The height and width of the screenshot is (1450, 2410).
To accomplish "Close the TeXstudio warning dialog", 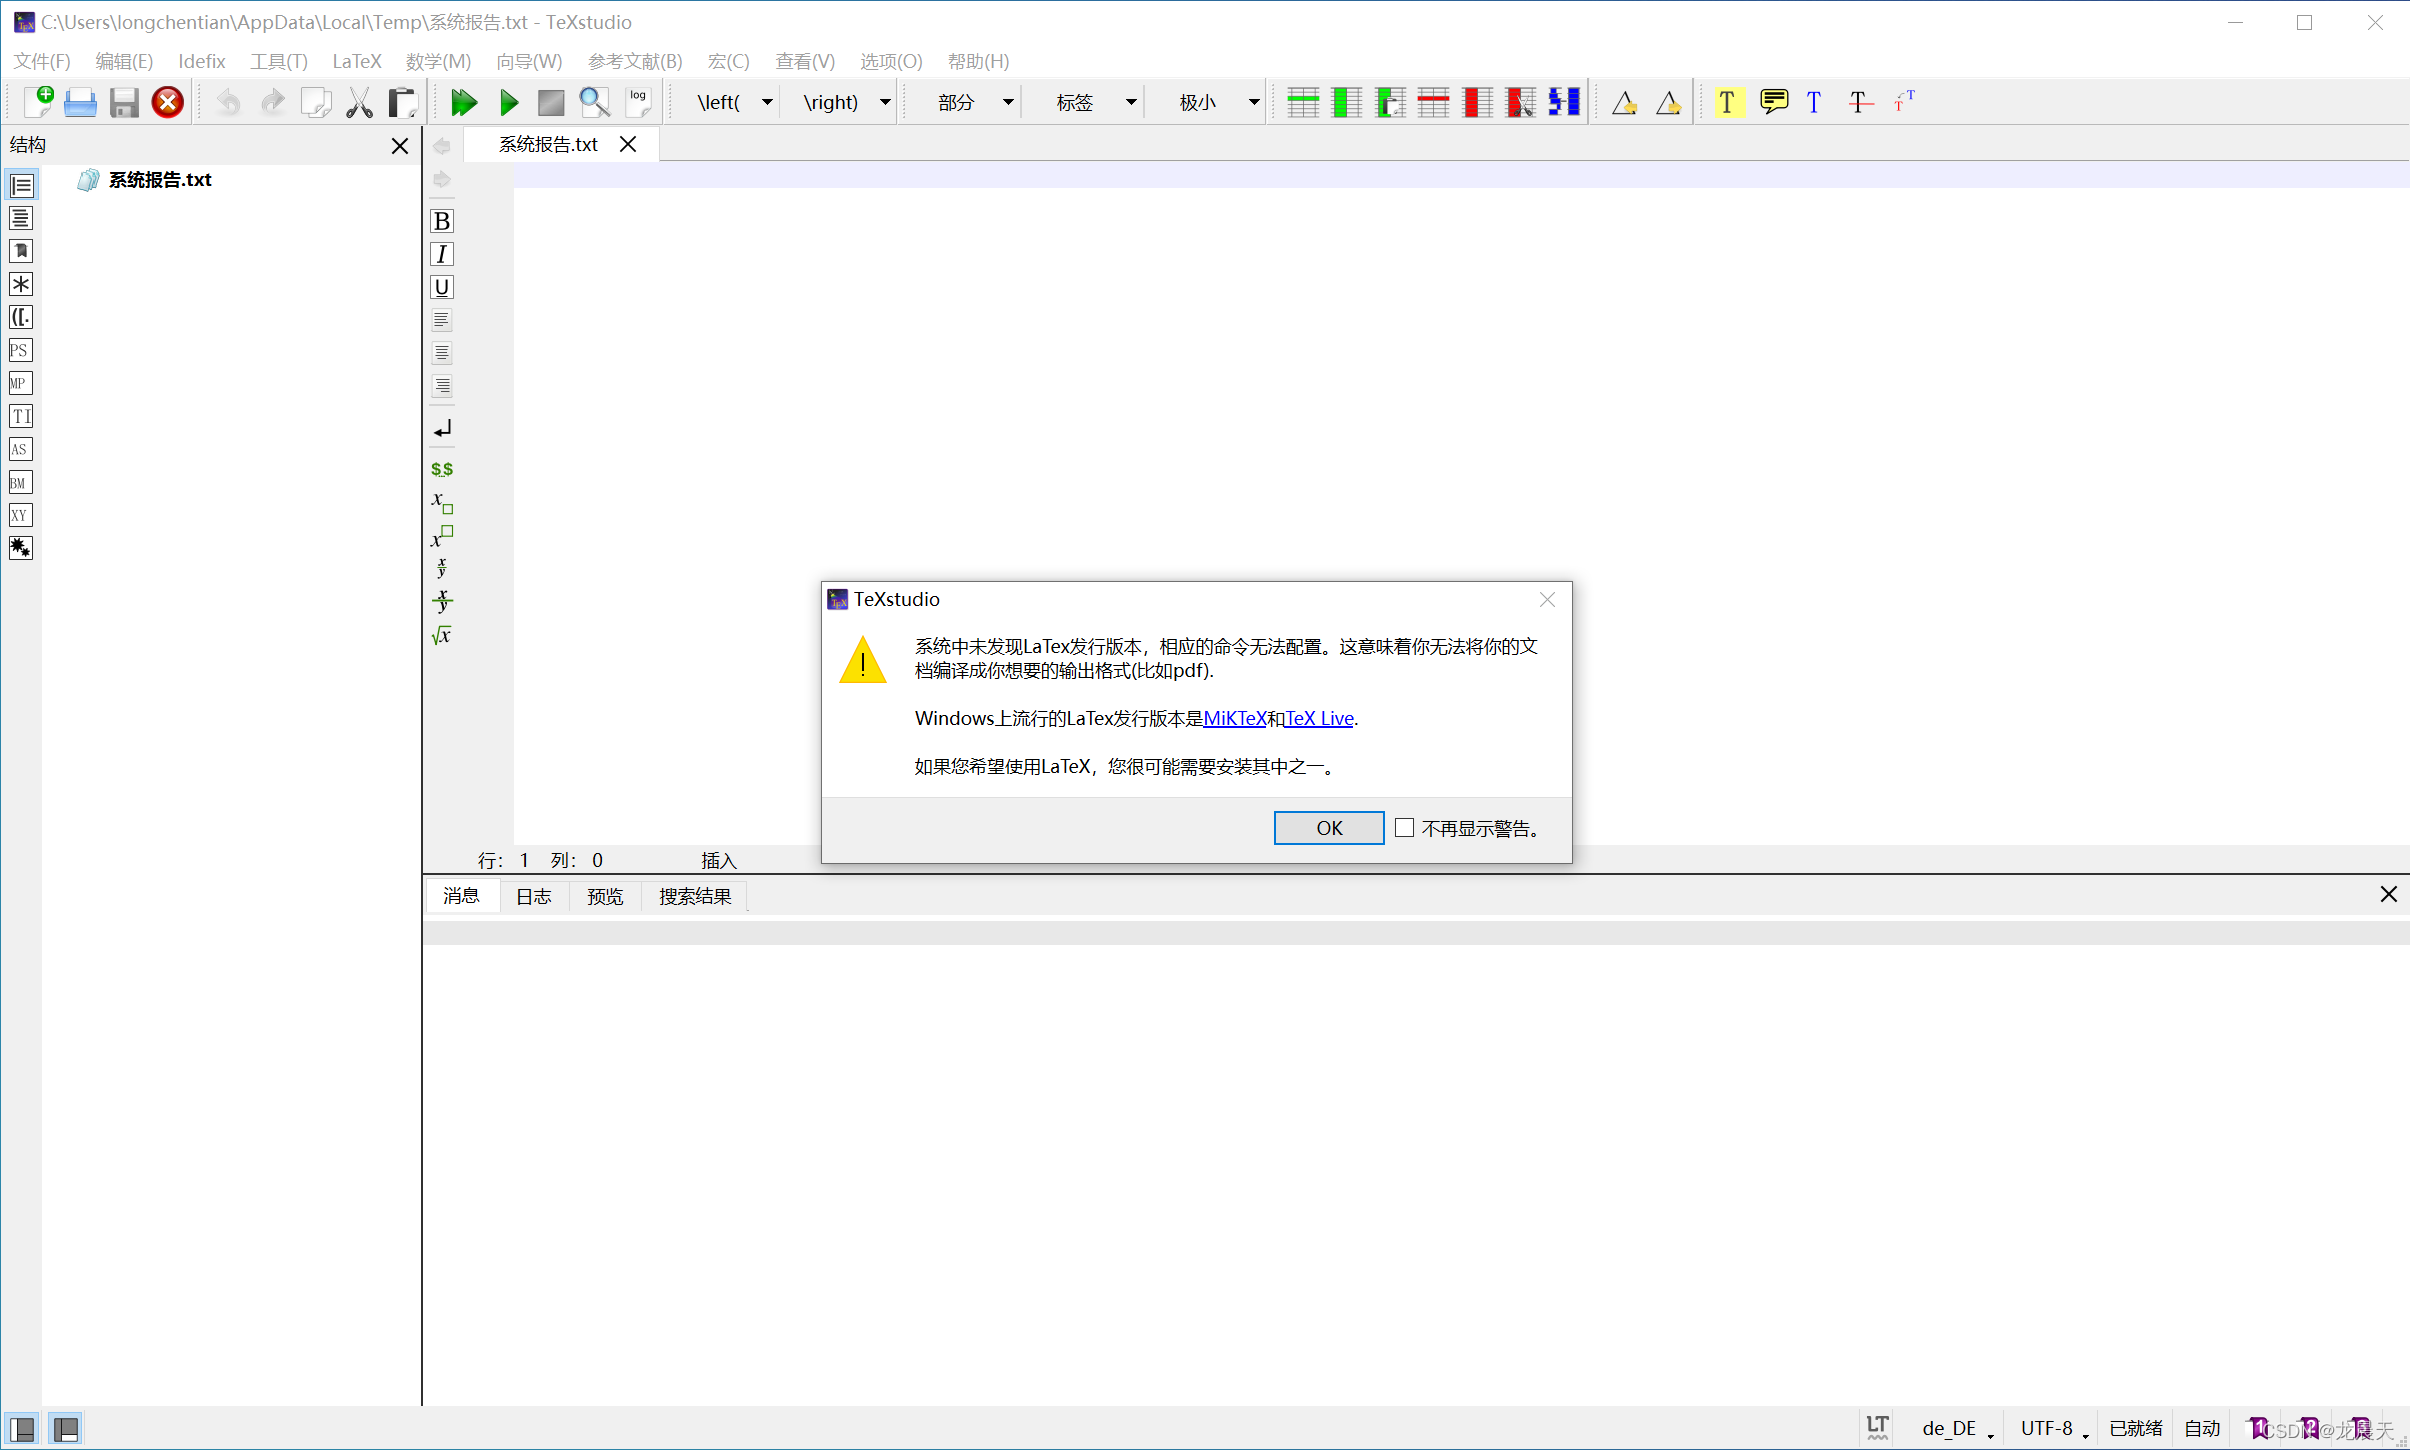I will click(x=1547, y=599).
